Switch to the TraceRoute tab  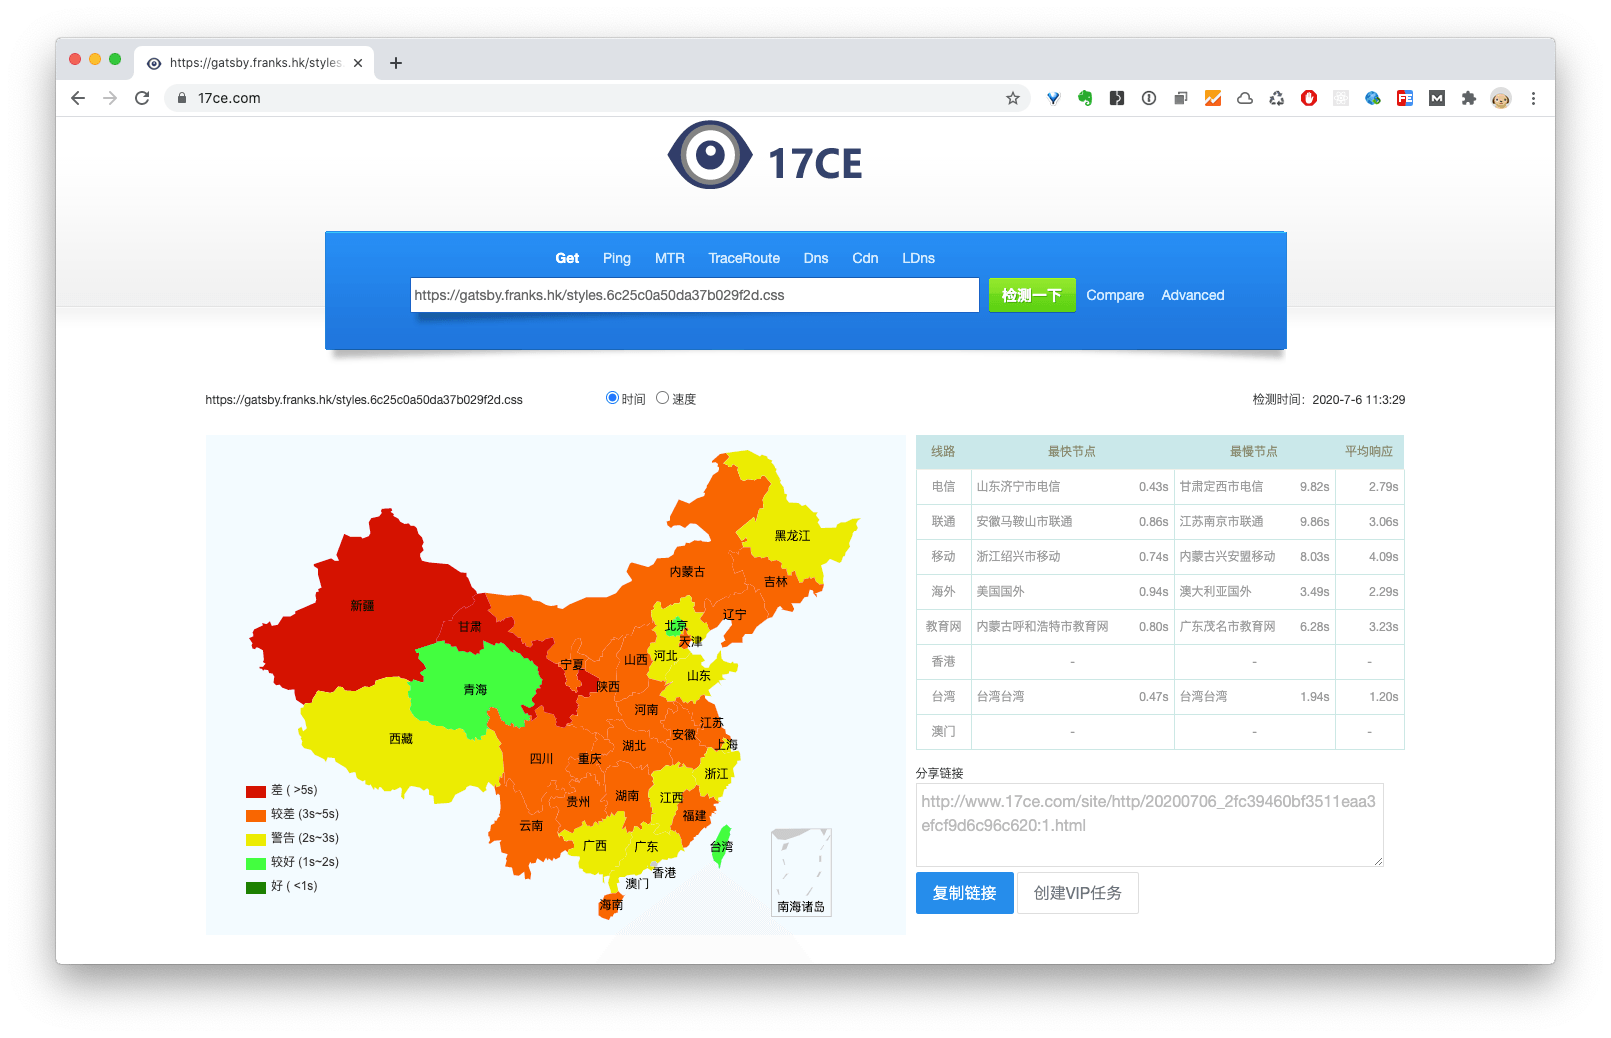click(744, 258)
